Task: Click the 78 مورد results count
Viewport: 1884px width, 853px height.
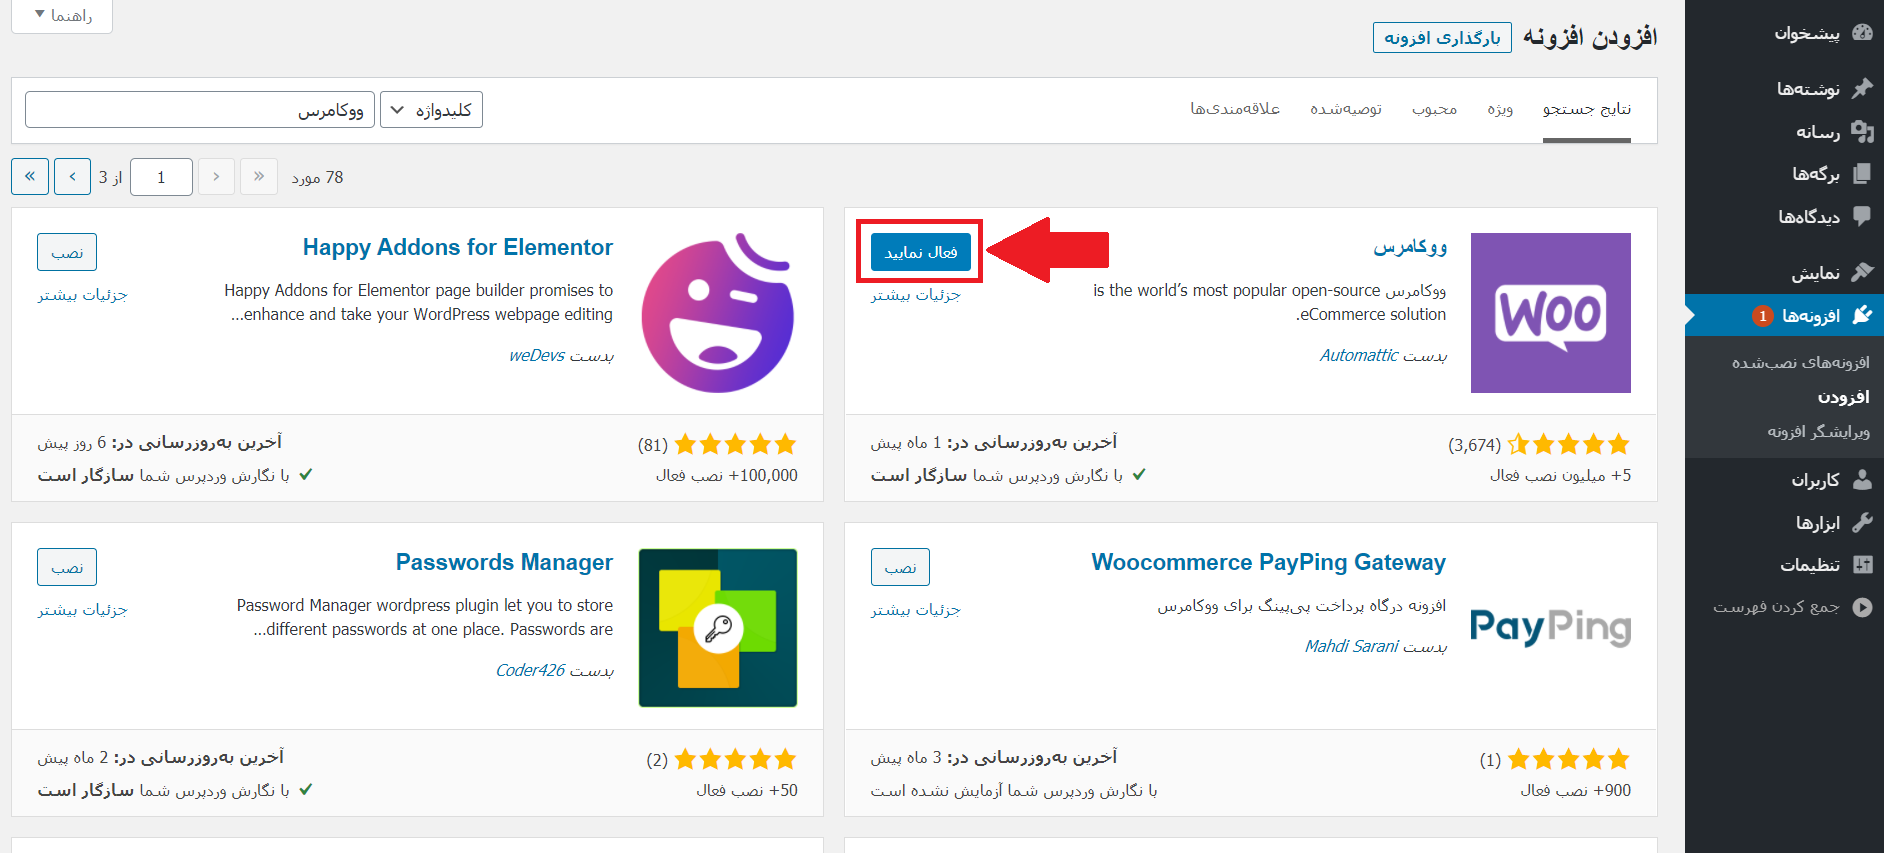Action: pos(317,177)
